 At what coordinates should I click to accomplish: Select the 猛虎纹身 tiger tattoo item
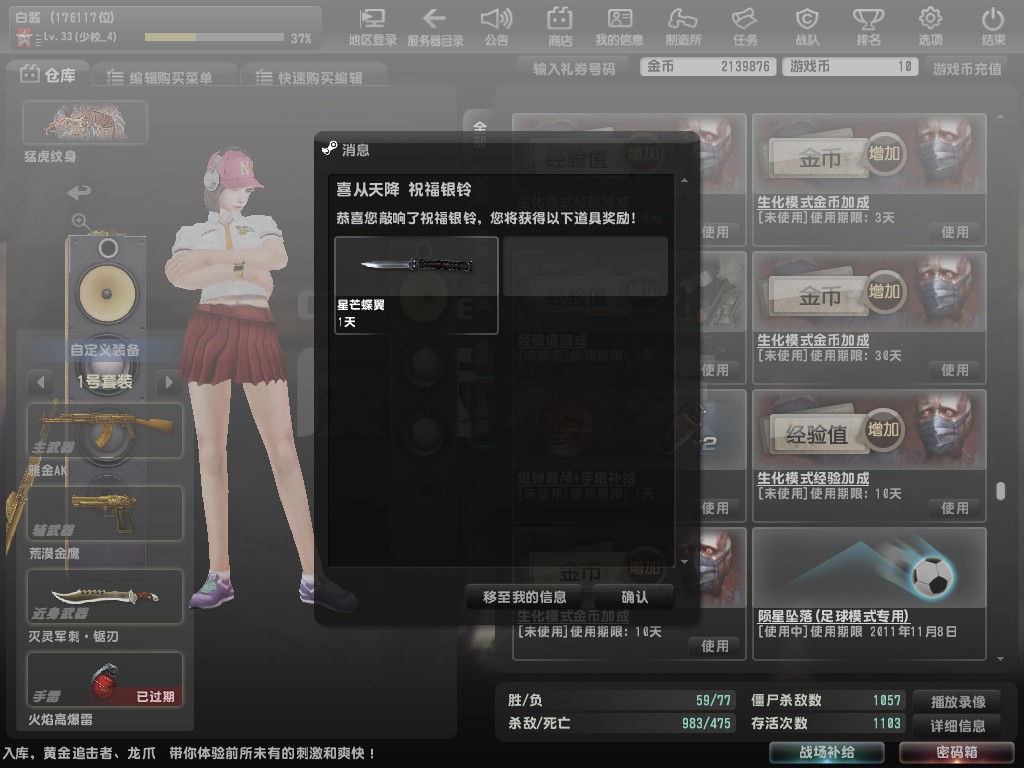point(85,122)
